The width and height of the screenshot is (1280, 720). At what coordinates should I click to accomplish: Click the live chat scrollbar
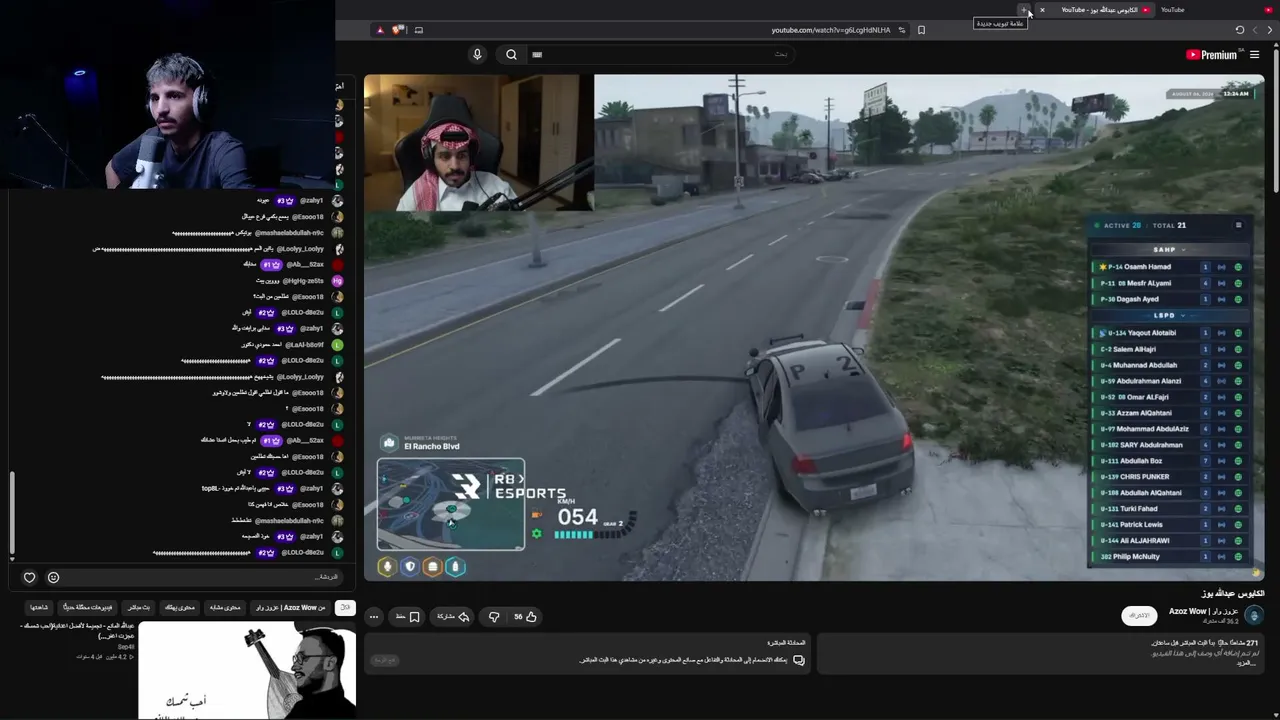pos(12,515)
